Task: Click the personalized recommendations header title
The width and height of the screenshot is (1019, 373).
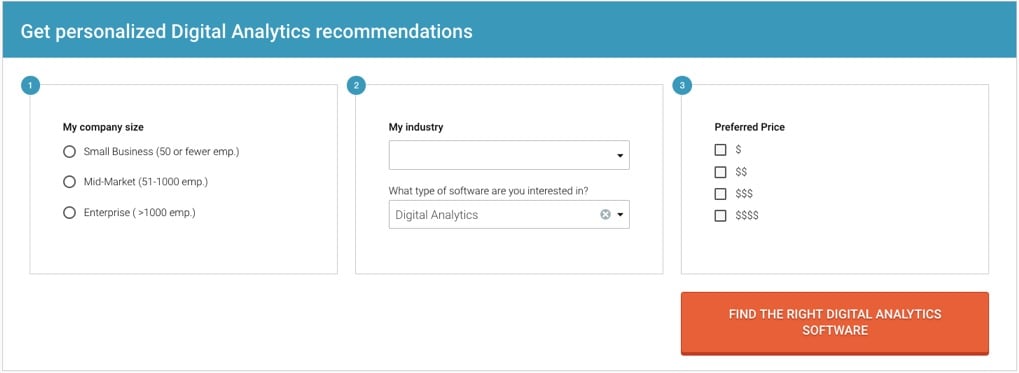Action: pyautogui.click(x=246, y=31)
